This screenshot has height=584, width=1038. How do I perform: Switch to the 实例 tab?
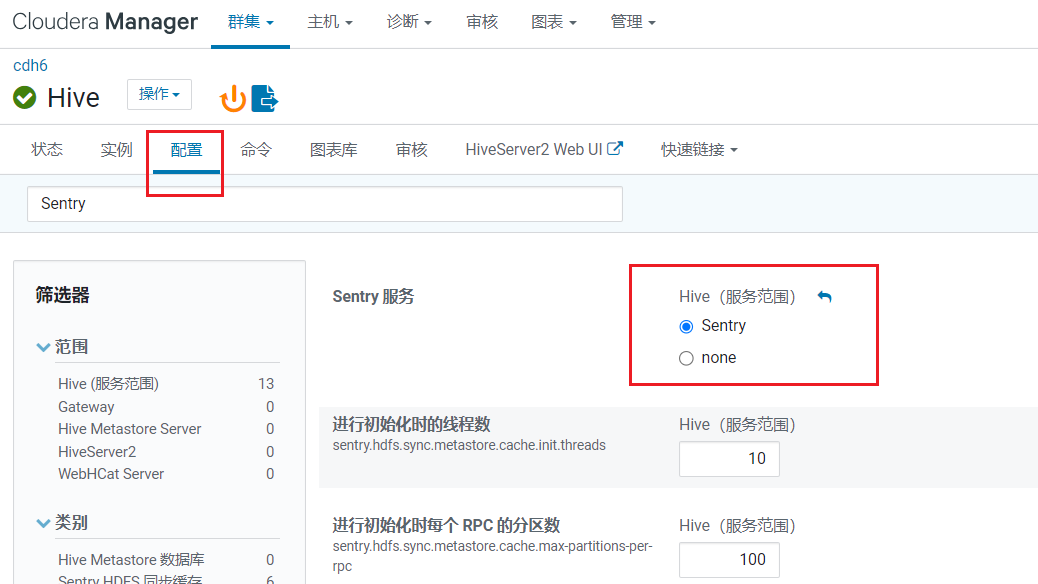117,150
